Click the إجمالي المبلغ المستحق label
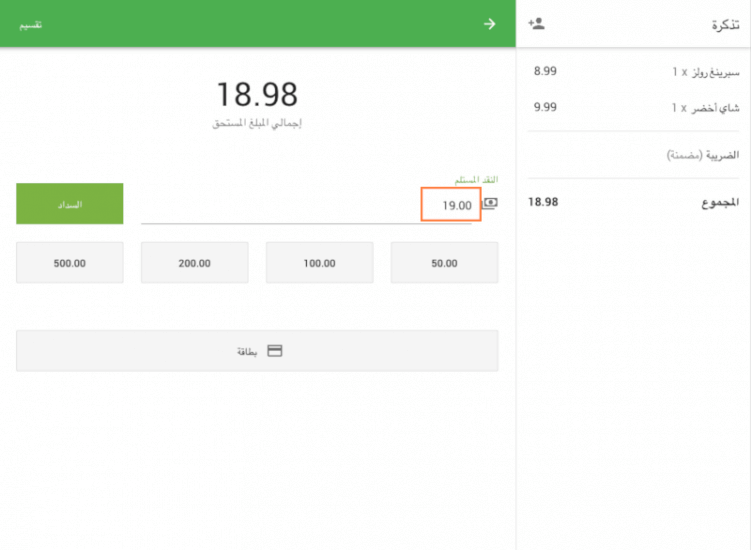Viewport: 751px width, 550px height. click(x=257, y=123)
